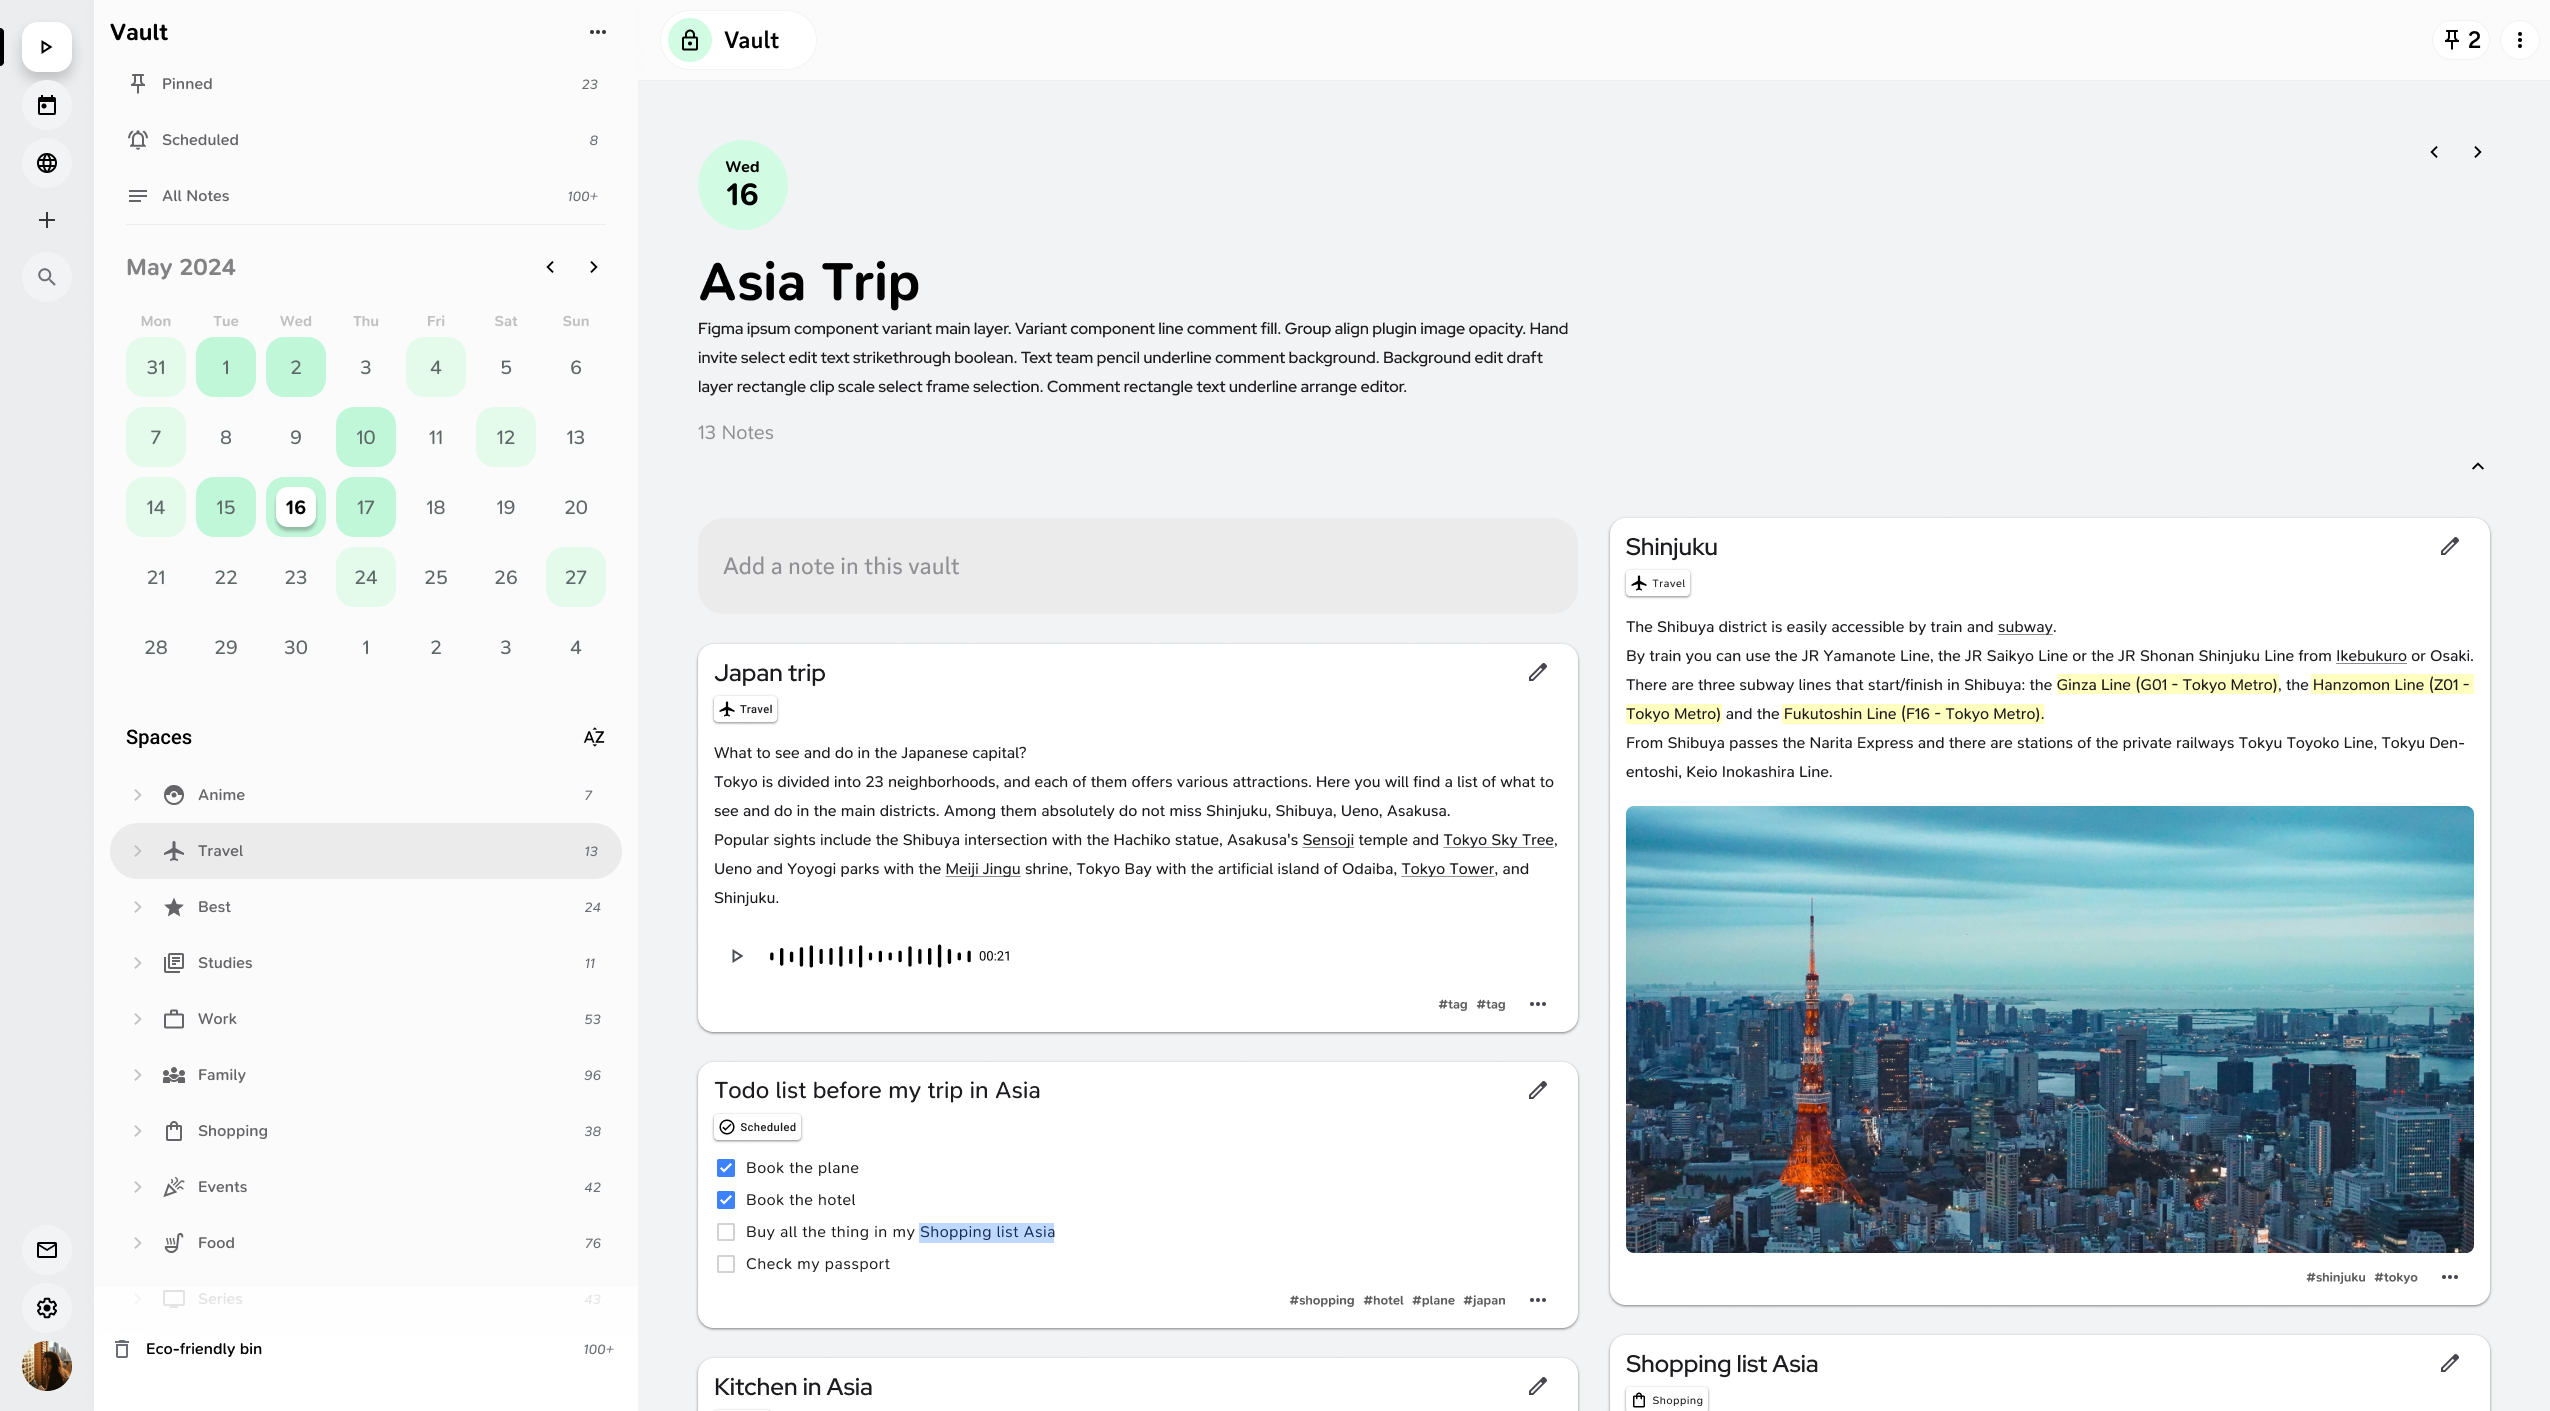Screen dimensions: 2550x1411
Task: Expand the Anime space
Action: point(138,795)
